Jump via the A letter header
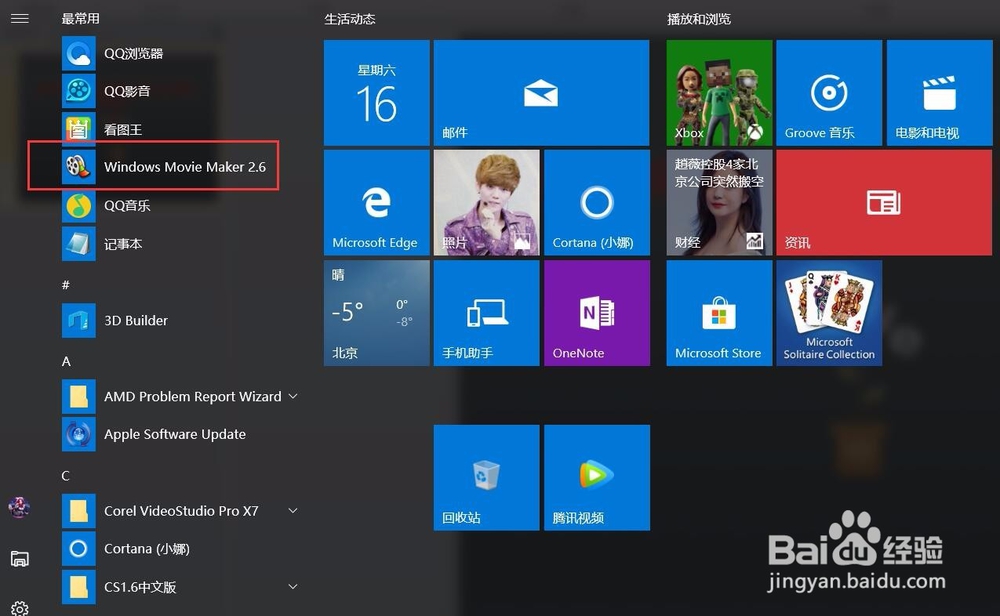Screen dimensions: 1000x616 pos(66,362)
